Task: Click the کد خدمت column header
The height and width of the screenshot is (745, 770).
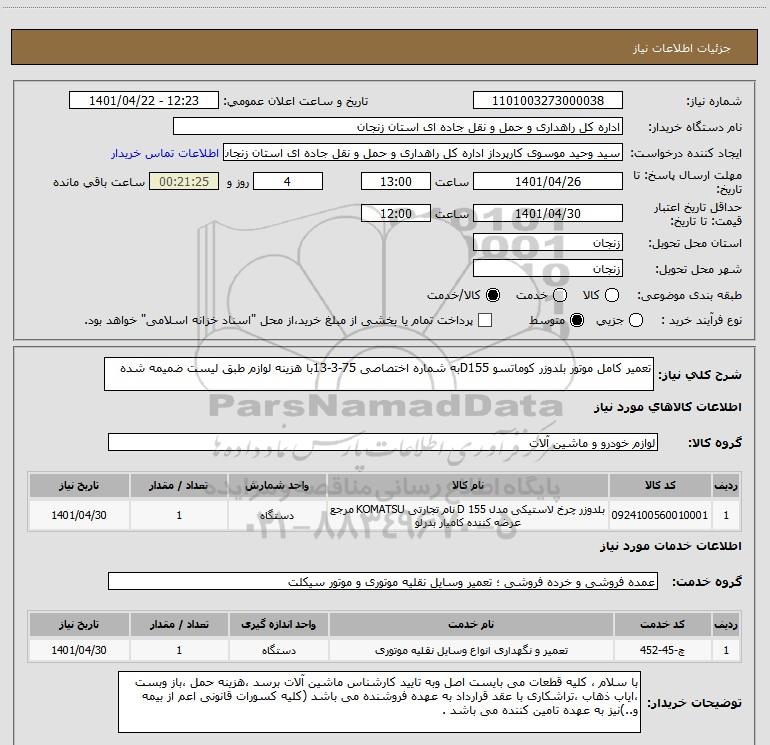Action: (662, 624)
